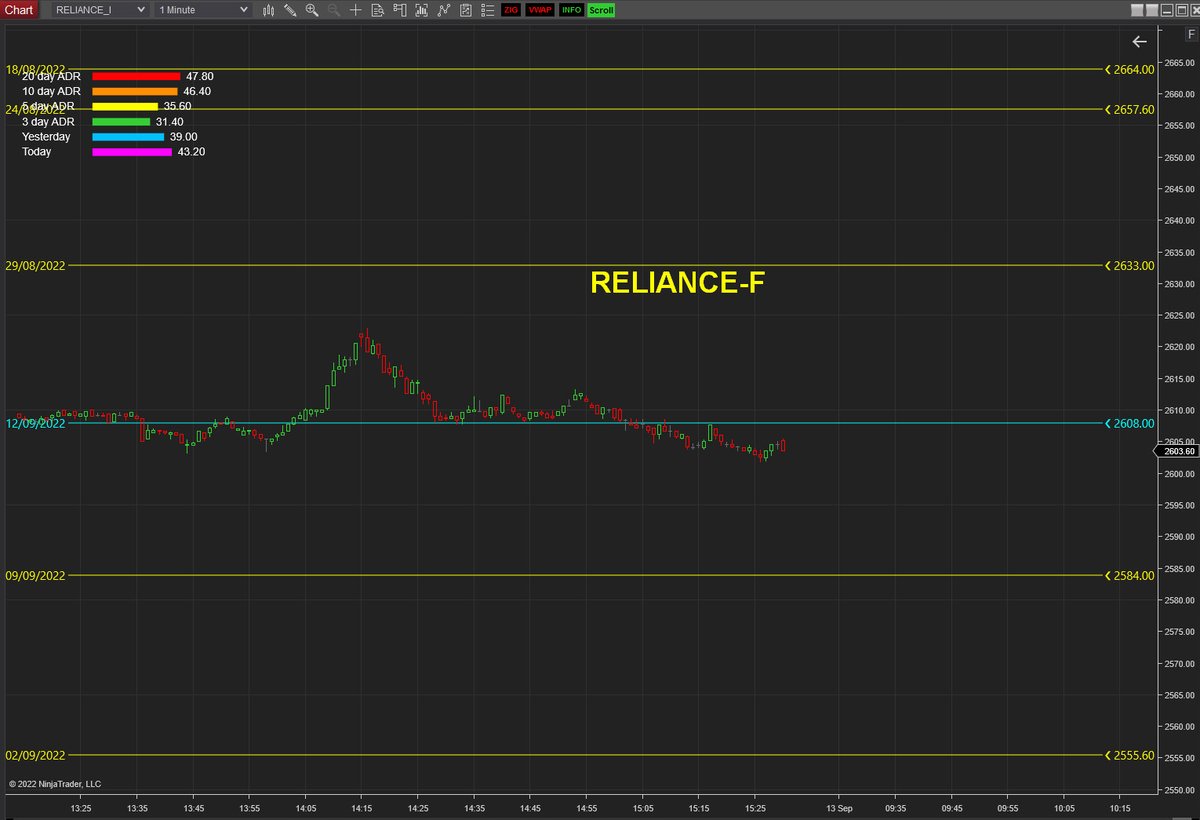Screen dimensions: 1200x820
Task: Click the 2022 NinjaTrader, LLC copyright text
Action: pos(55,784)
